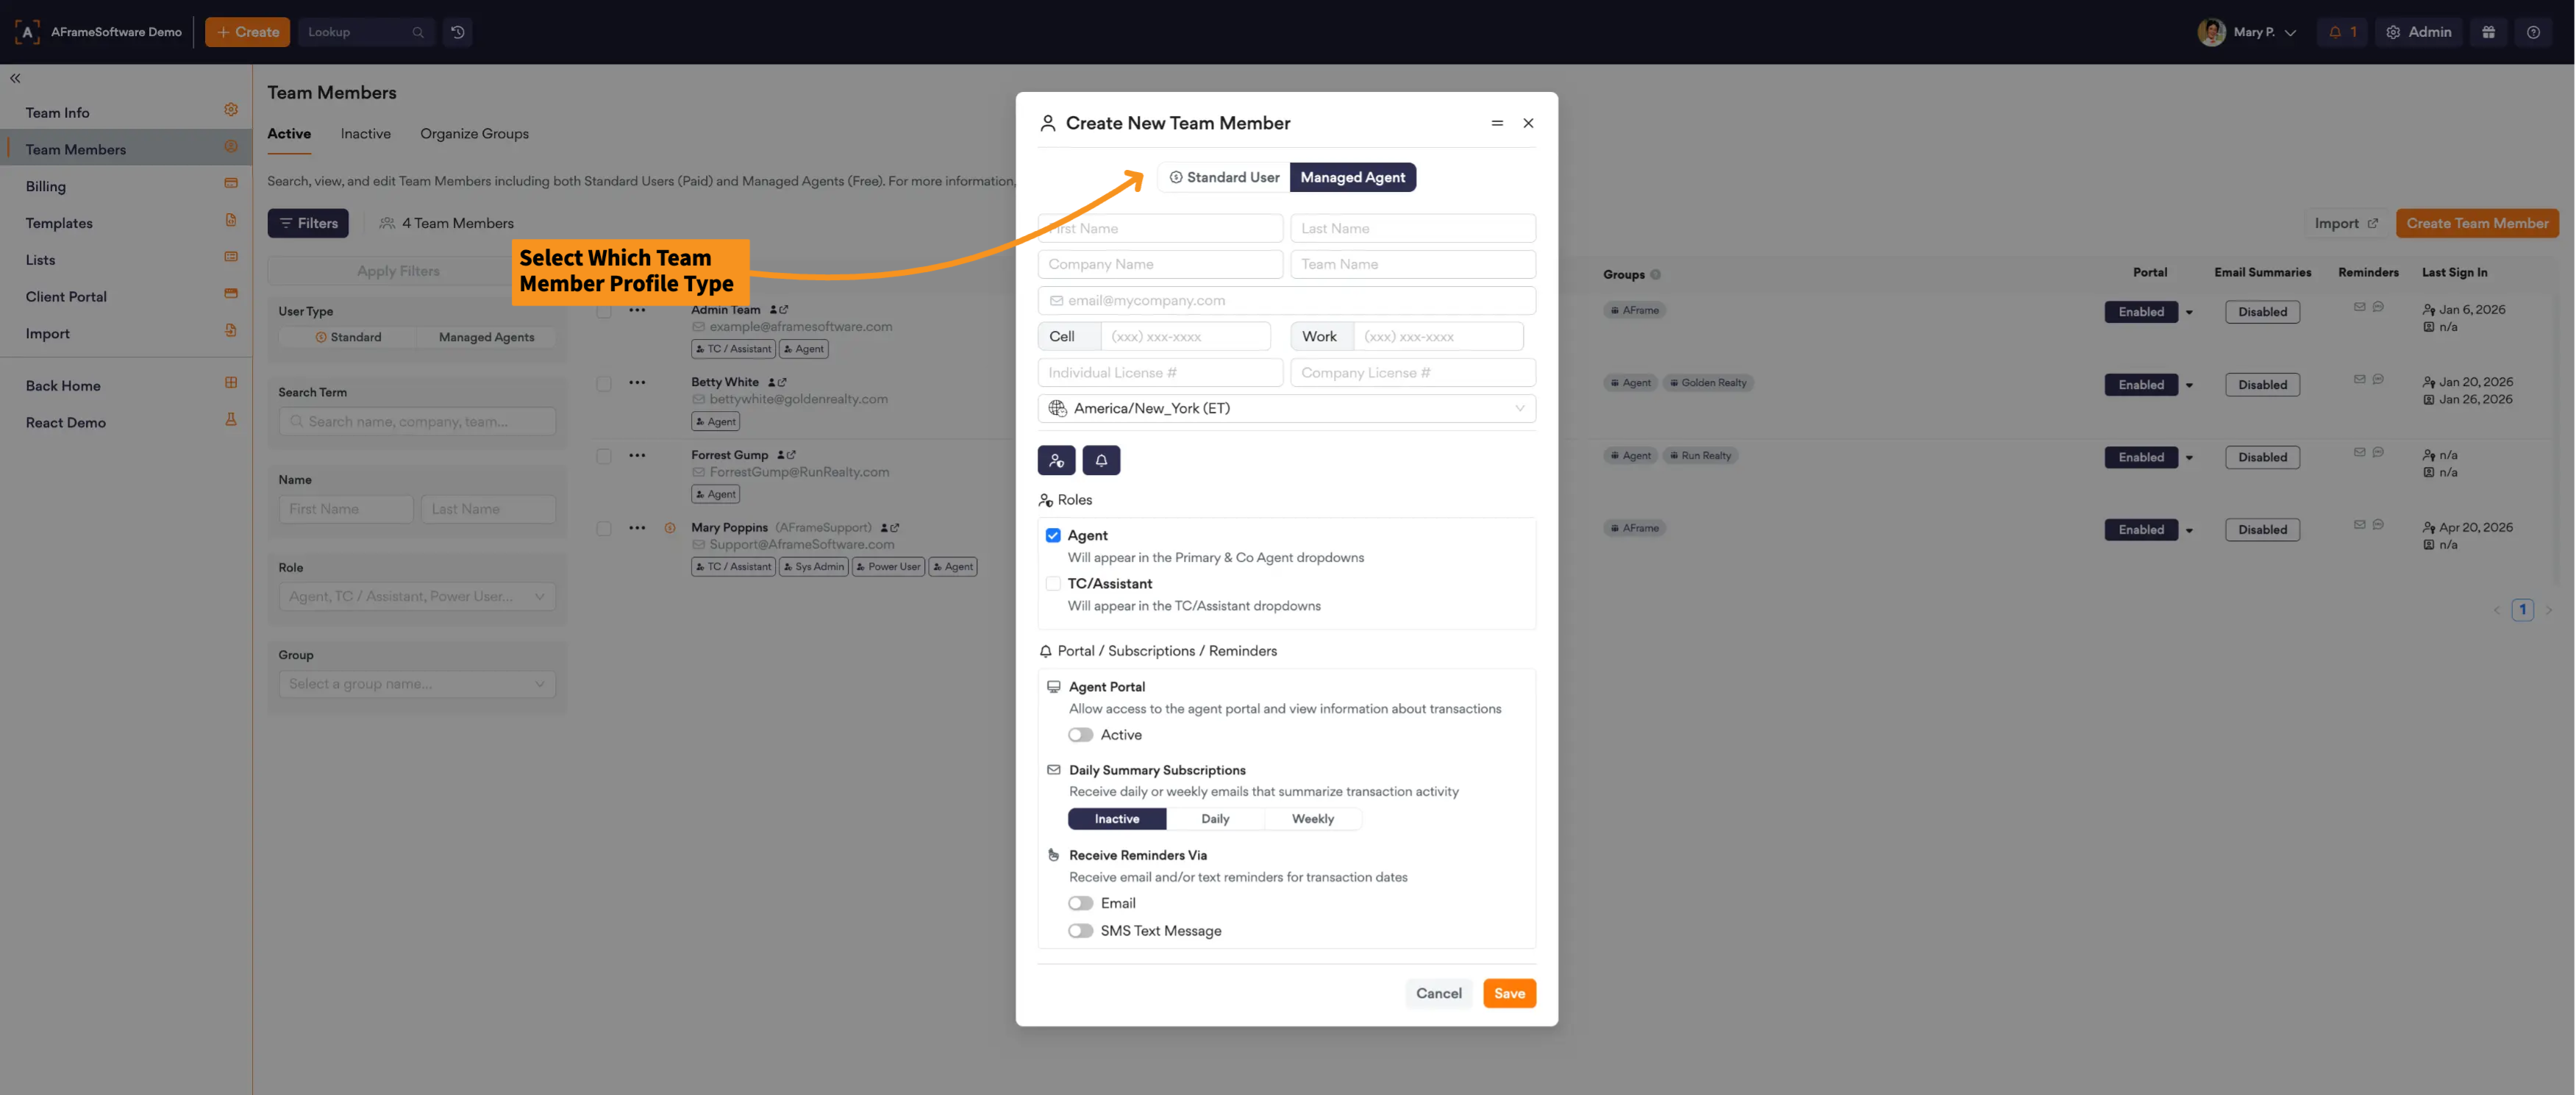
Task: Switch to the Inactive tab
Action: click(365, 134)
